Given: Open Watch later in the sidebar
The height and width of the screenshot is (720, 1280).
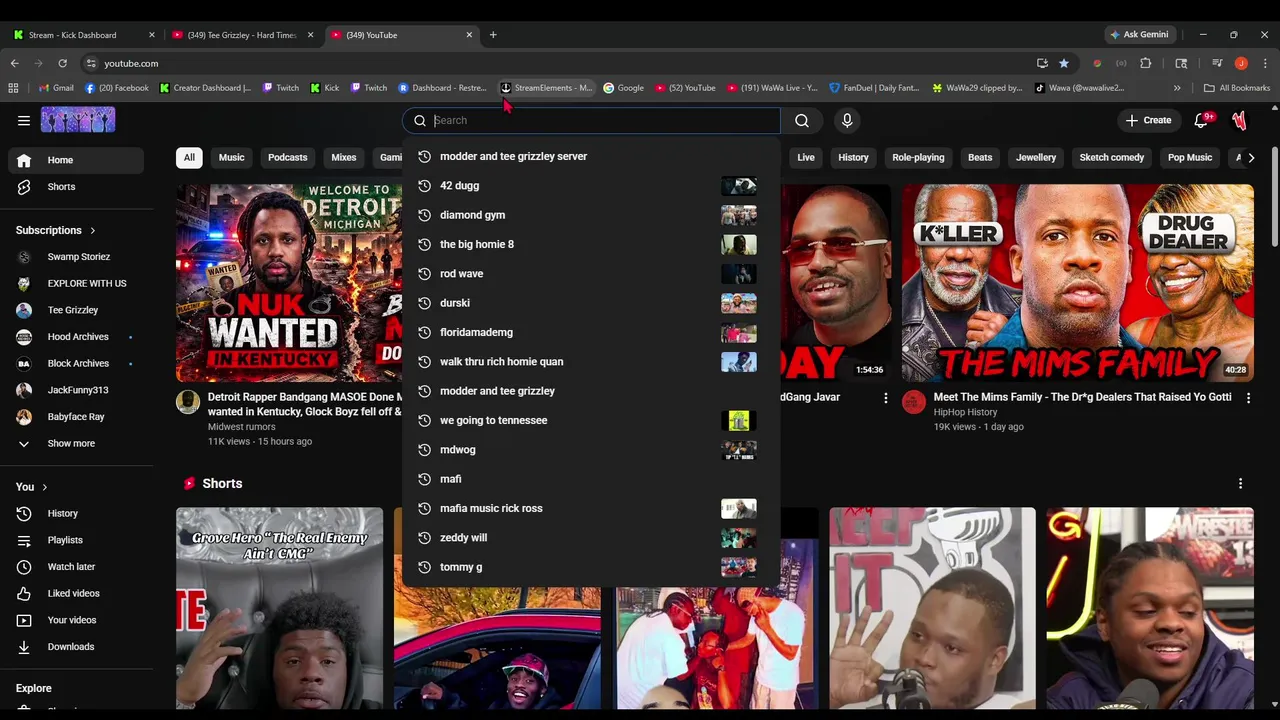Looking at the screenshot, I should (76, 567).
